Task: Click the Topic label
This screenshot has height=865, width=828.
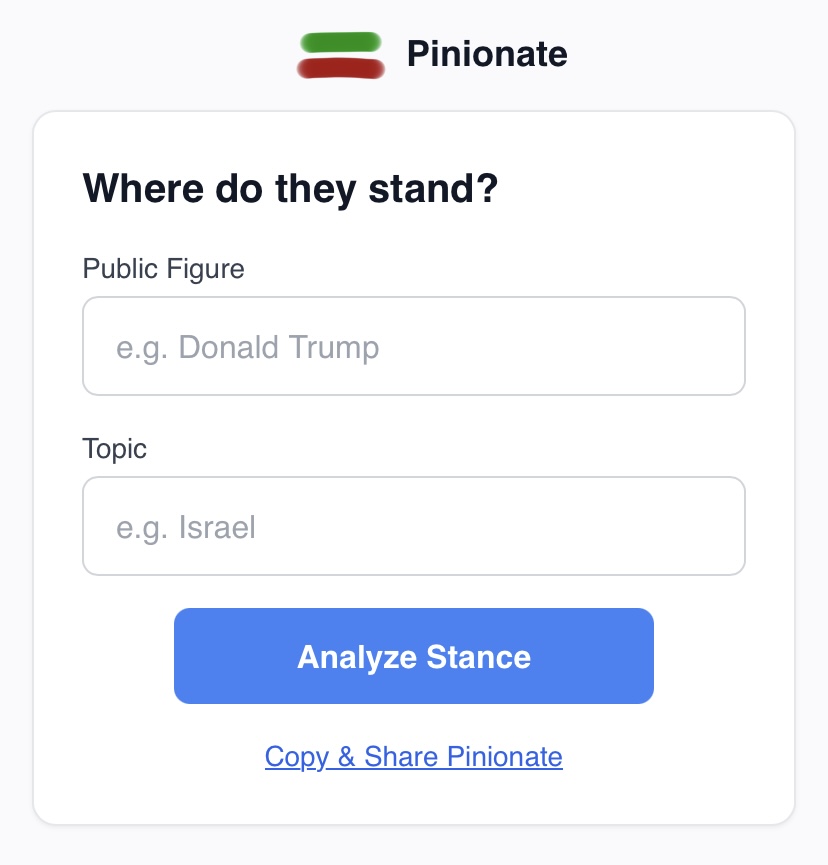Action: click(x=115, y=448)
